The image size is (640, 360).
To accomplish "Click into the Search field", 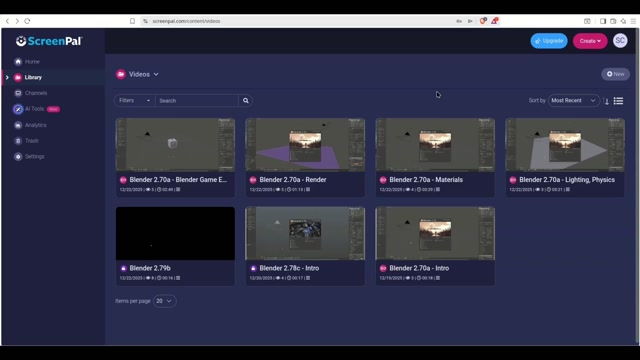I will point(197,101).
